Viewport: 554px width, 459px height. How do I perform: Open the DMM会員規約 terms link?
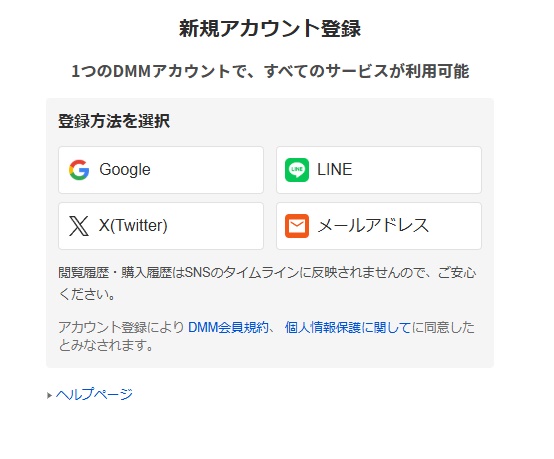click(228, 328)
